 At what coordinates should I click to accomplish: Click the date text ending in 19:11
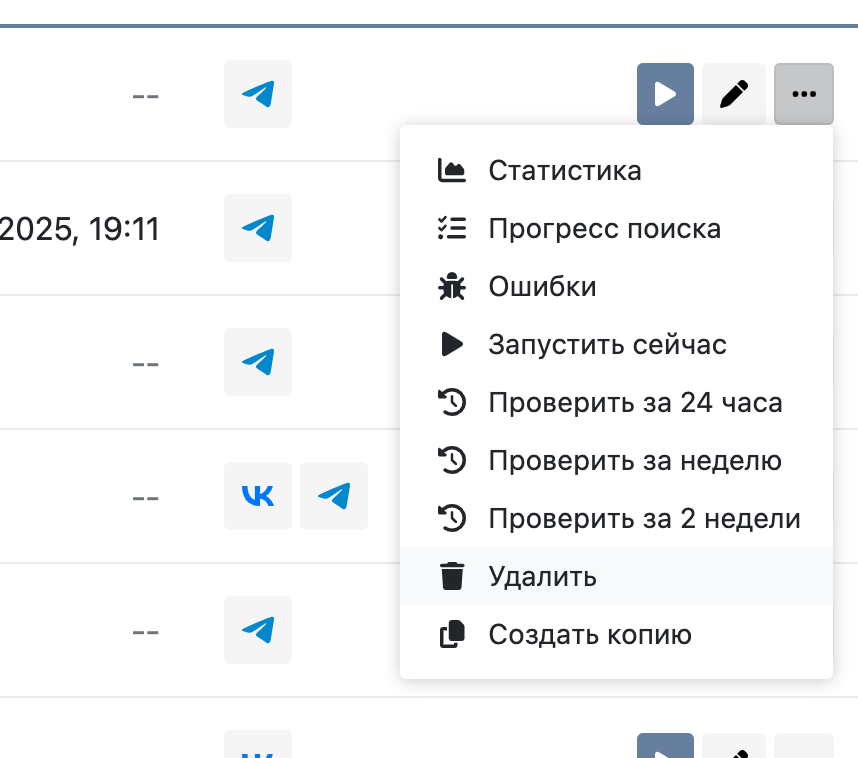pos(80,229)
